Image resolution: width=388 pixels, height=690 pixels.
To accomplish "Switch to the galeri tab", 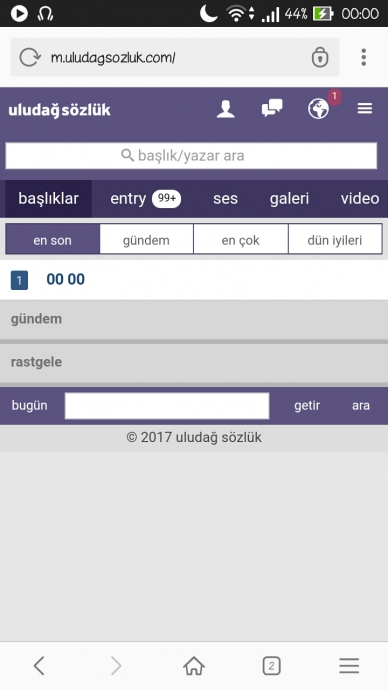I will 289,199.
